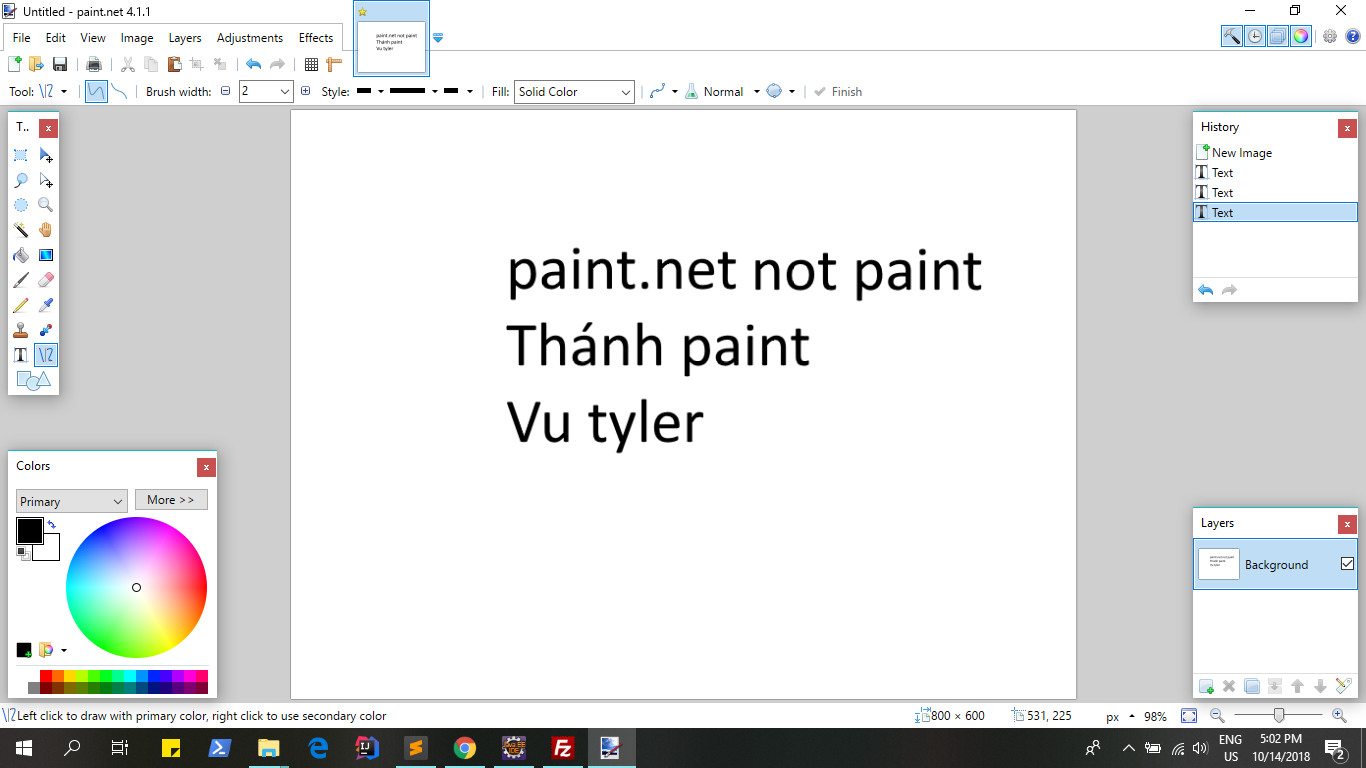Select the Text tool in Tools panel
Image resolution: width=1366 pixels, height=768 pixels.
tap(20, 355)
